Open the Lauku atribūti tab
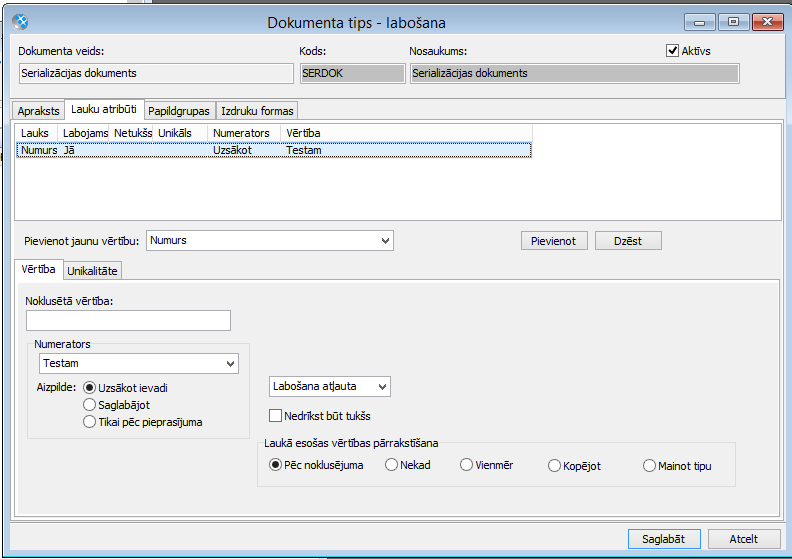Image resolution: width=792 pixels, height=559 pixels. pyautogui.click(x=104, y=109)
